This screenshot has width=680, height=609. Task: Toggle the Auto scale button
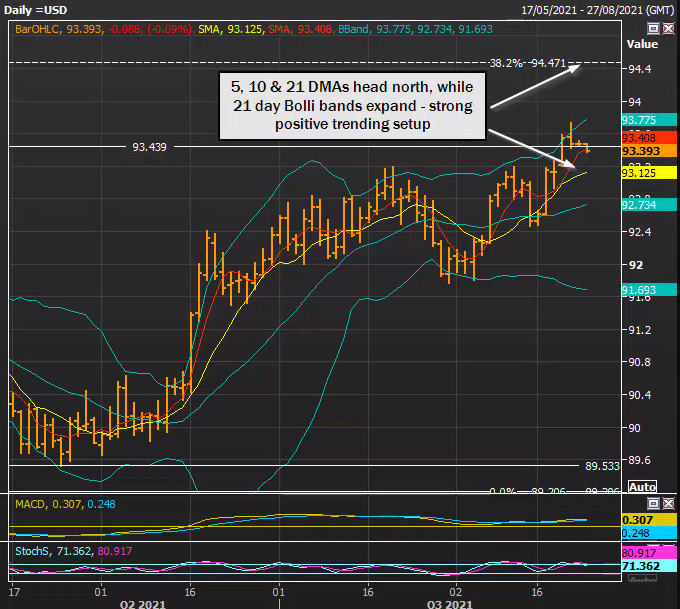[641, 486]
